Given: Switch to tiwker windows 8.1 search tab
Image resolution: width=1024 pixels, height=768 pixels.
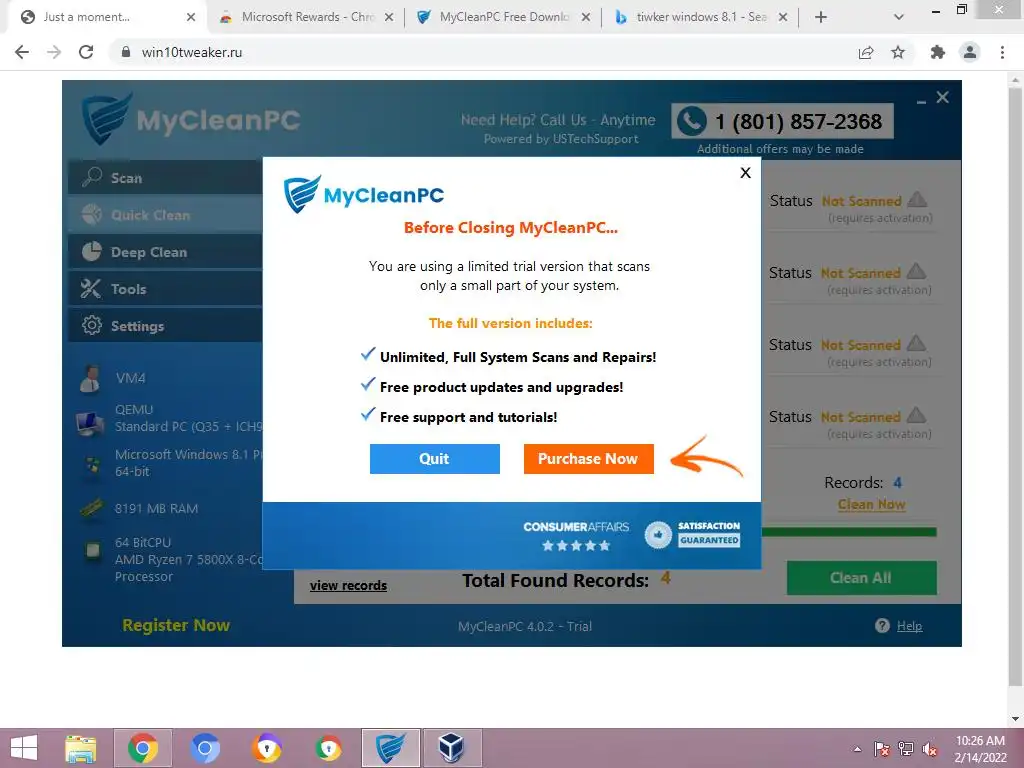Looking at the screenshot, I should point(701,17).
